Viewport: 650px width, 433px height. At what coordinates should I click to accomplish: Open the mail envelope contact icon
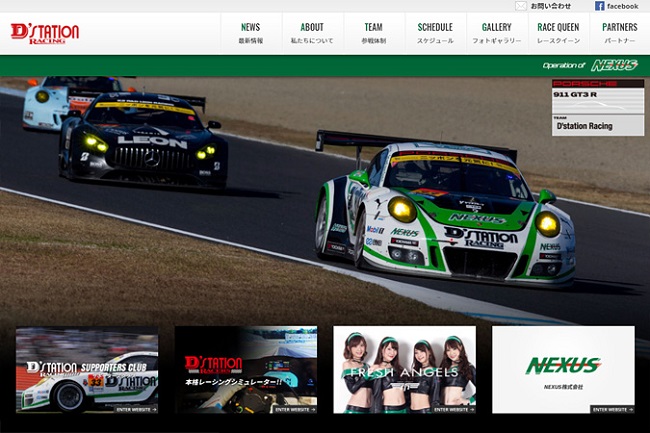[x=521, y=6]
